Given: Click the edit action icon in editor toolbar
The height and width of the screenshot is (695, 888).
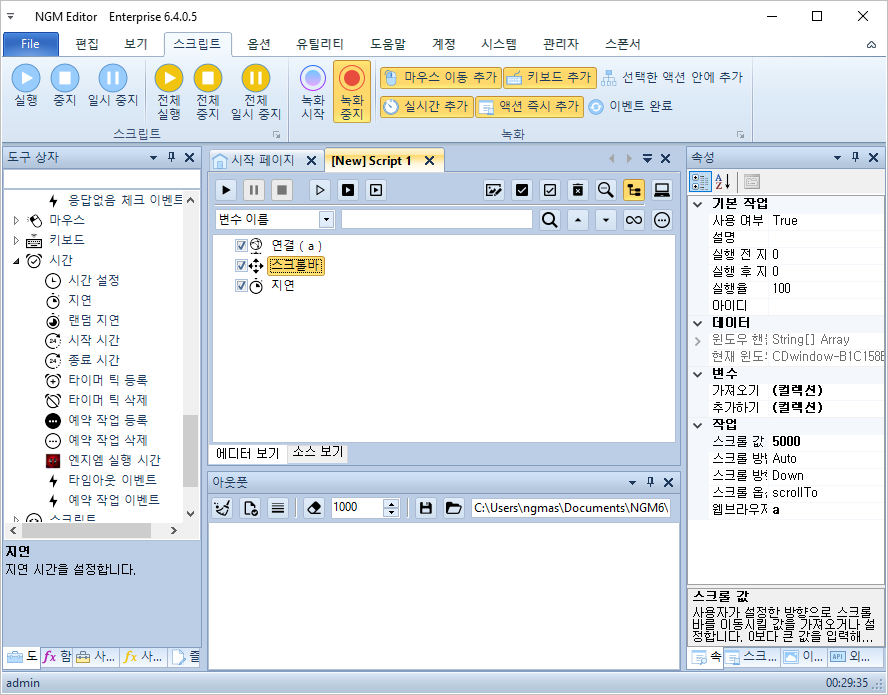Looking at the screenshot, I should coord(494,190).
